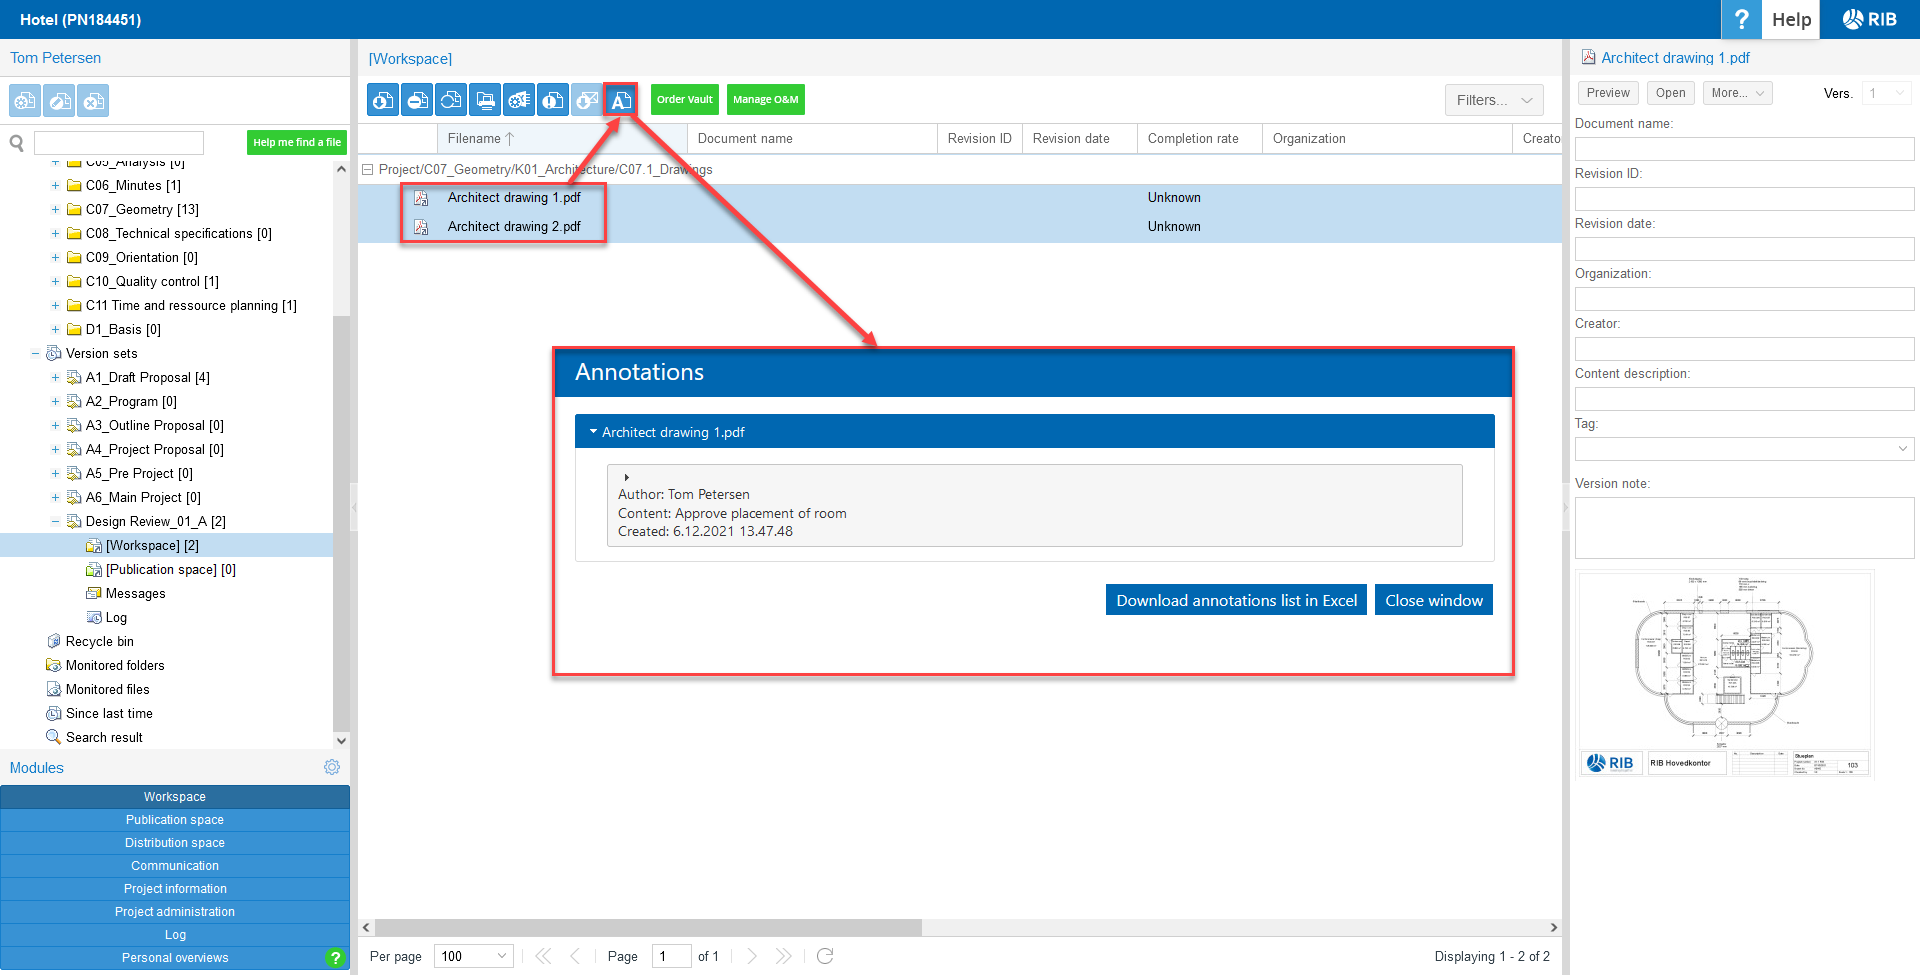Open the Filters dropdown

pyautogui.click(x=1494, y=100)
